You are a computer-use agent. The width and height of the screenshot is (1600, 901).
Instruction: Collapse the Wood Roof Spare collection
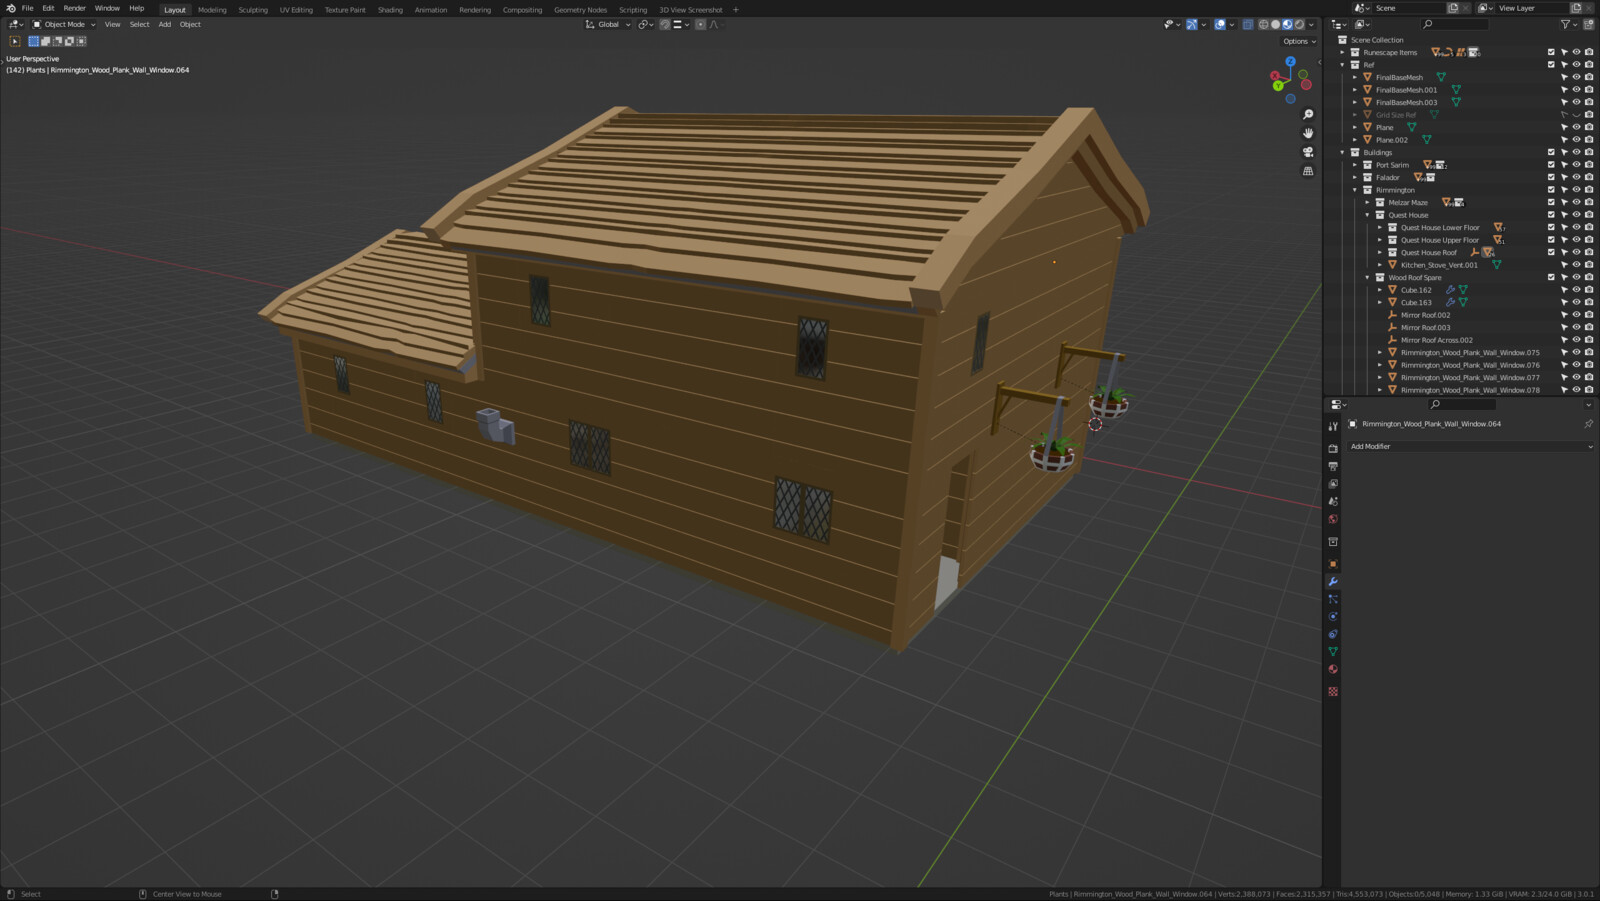(1368, 277)
